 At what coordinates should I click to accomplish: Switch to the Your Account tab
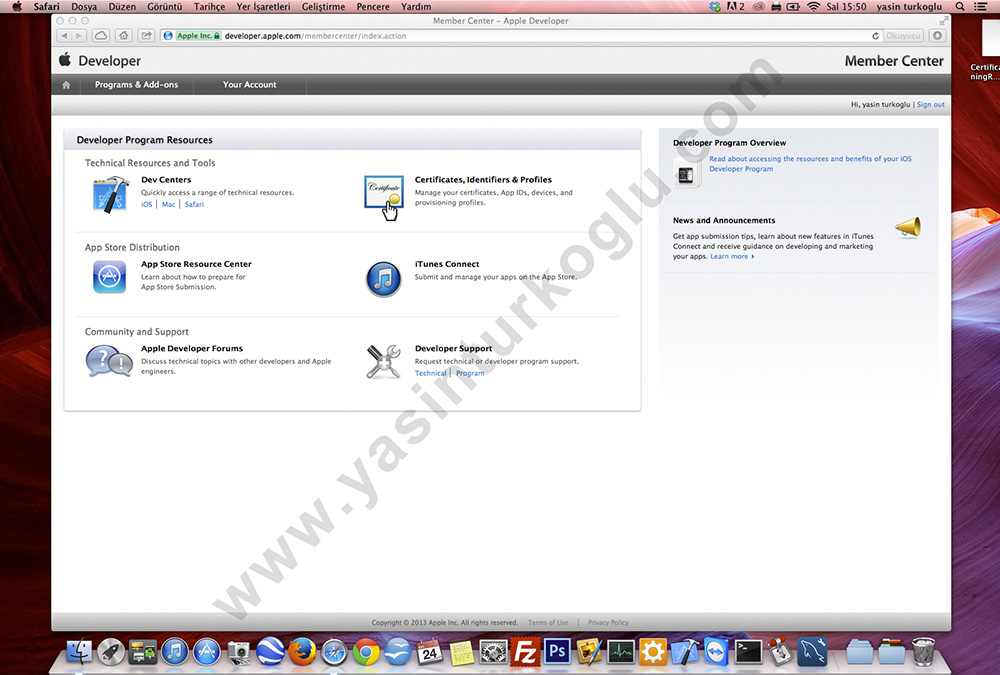pyautogui.click(x=249, y=84)
